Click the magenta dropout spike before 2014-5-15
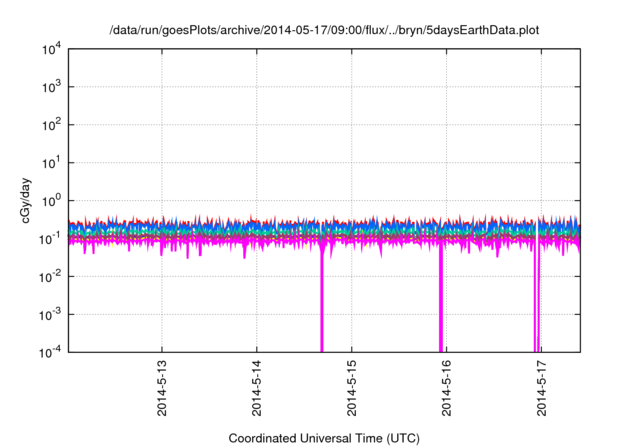 pos(322,300)
